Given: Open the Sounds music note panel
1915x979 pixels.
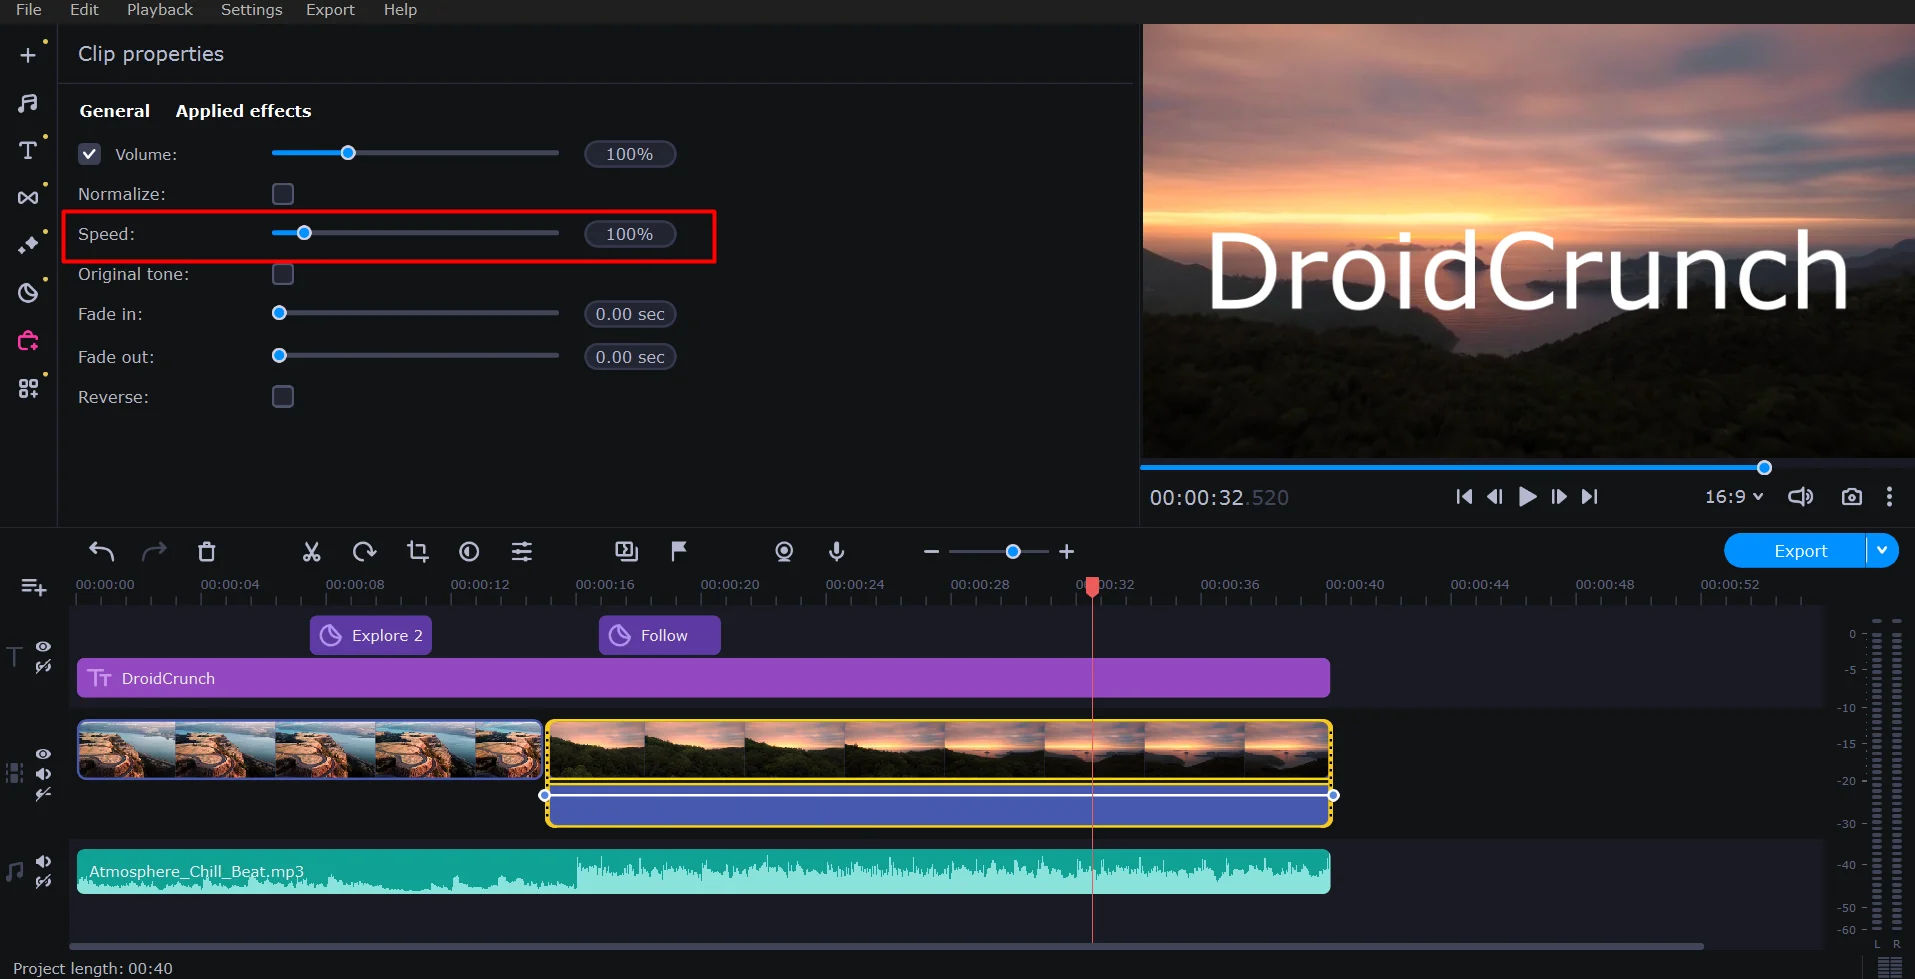Looking at the screenshot, I should coord(28,103).
